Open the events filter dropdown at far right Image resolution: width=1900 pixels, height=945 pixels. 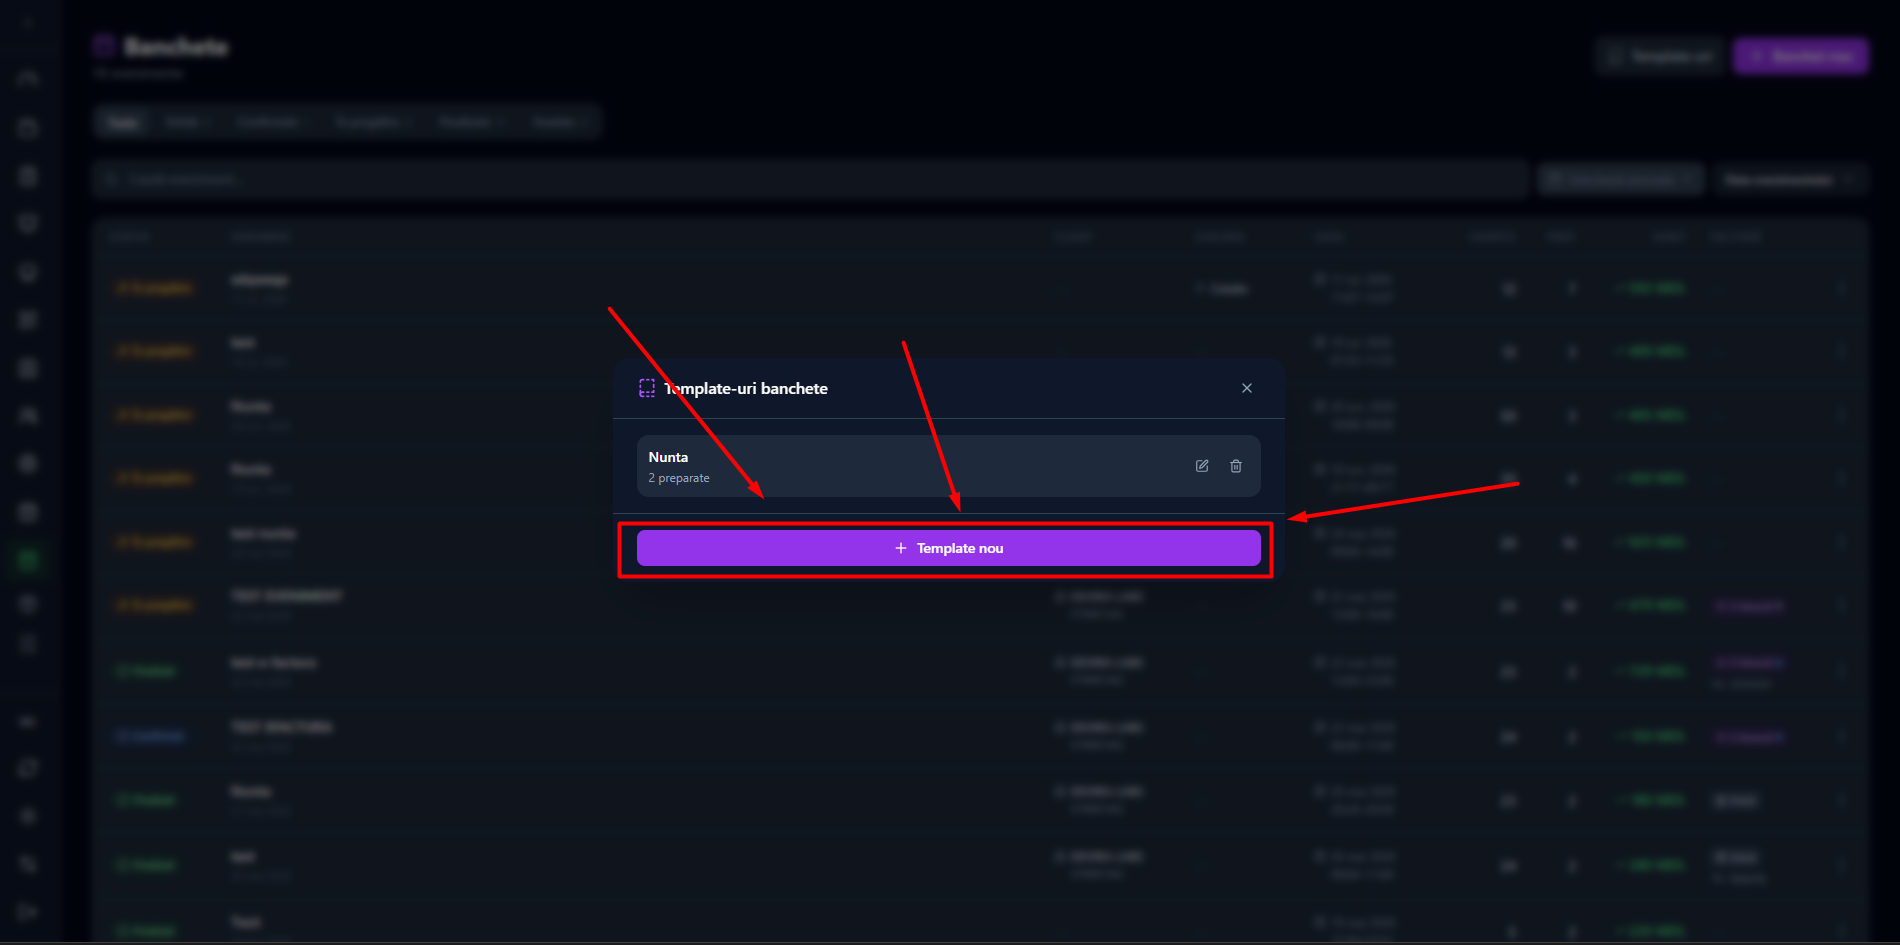pos(1790,180)
